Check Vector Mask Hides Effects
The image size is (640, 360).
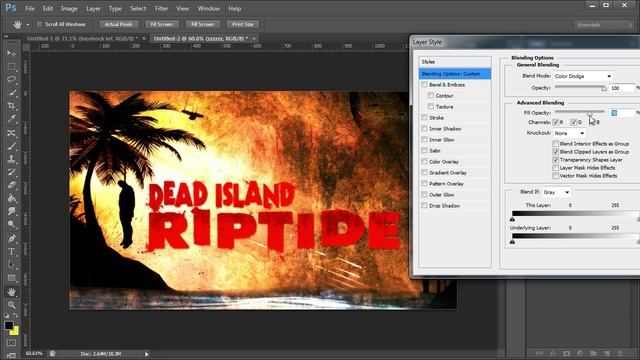coord(556,176)
